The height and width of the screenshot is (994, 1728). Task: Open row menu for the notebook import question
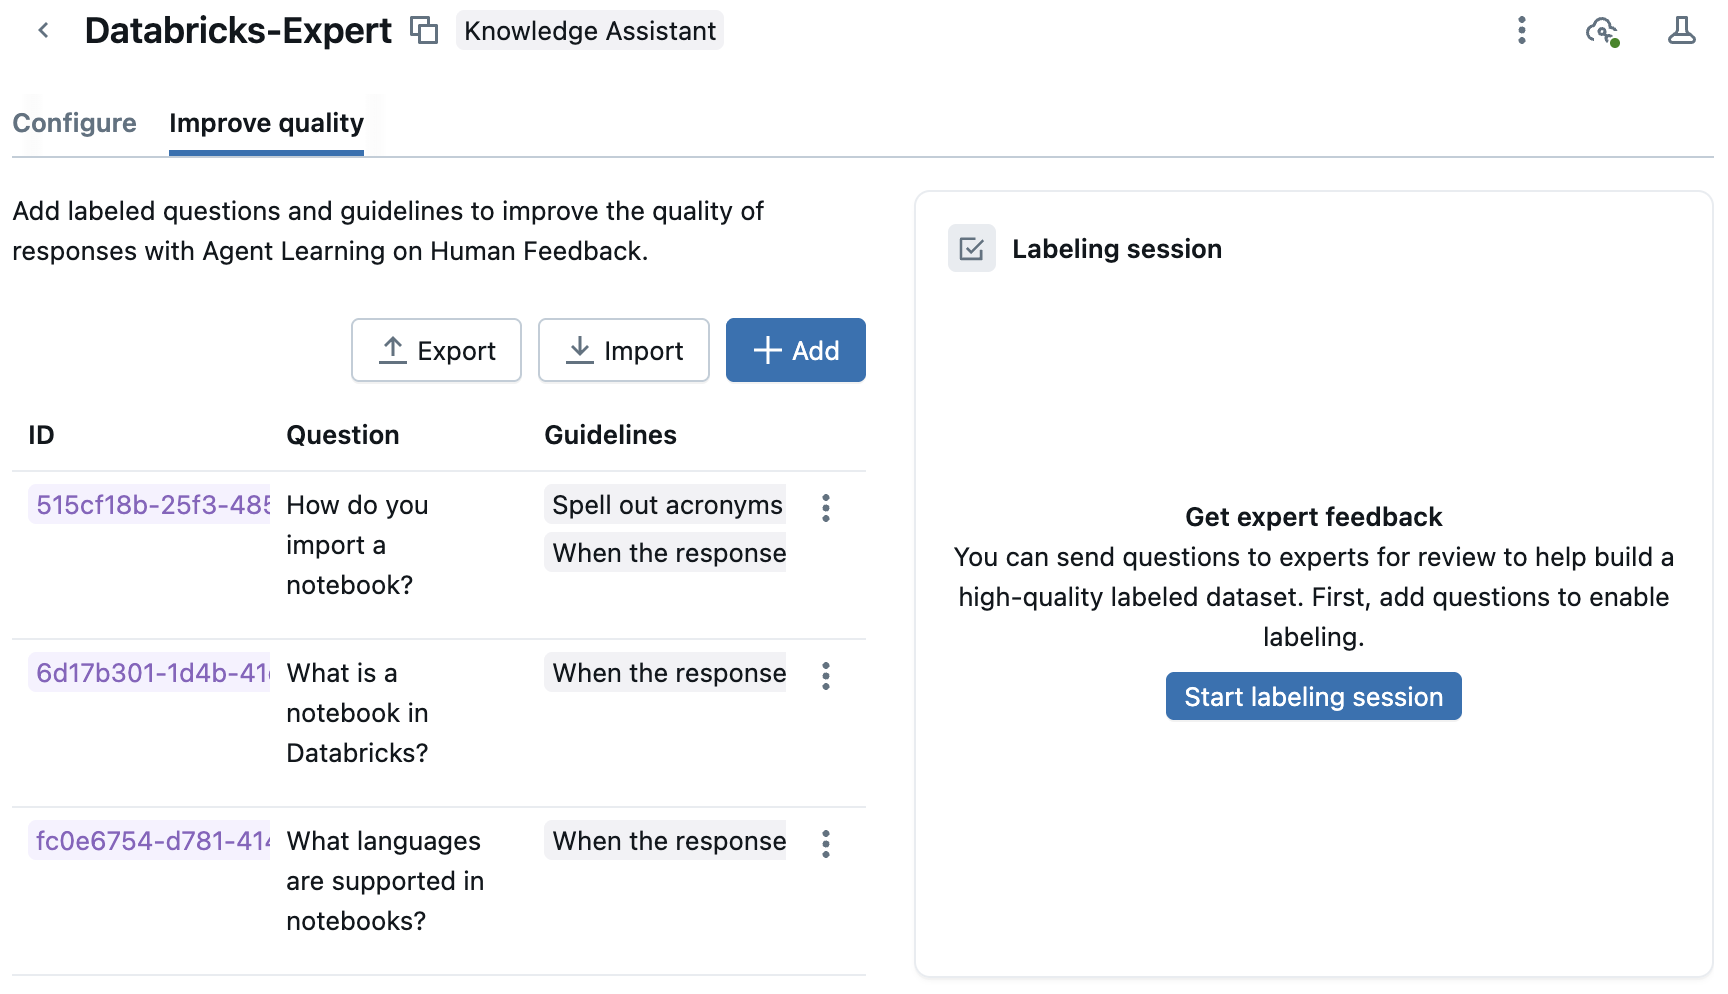(826, 509)
